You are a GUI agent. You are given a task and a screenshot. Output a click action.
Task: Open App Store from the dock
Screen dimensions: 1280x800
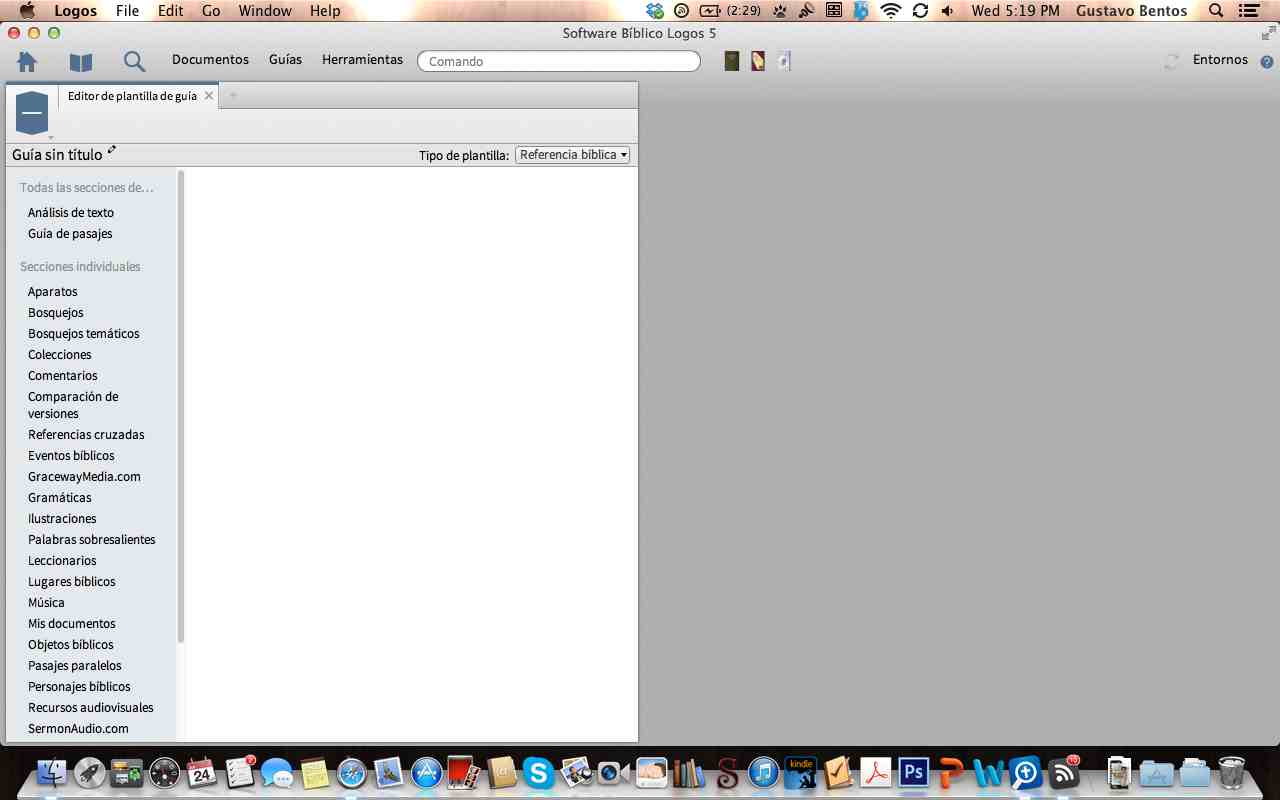point(427,772)
